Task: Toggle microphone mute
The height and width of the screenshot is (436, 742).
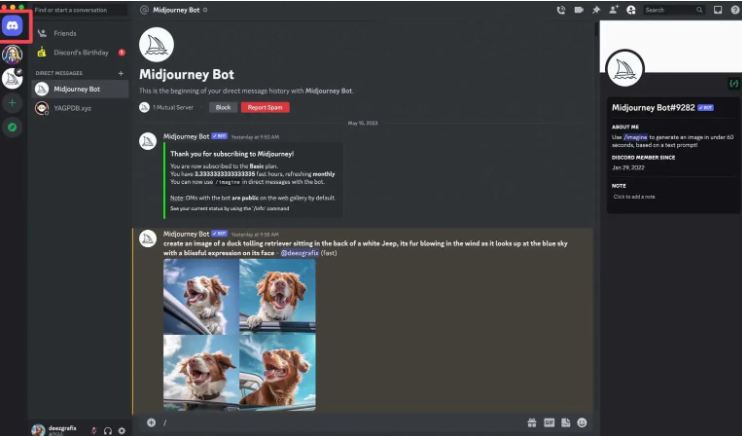Action: [94, 430]
